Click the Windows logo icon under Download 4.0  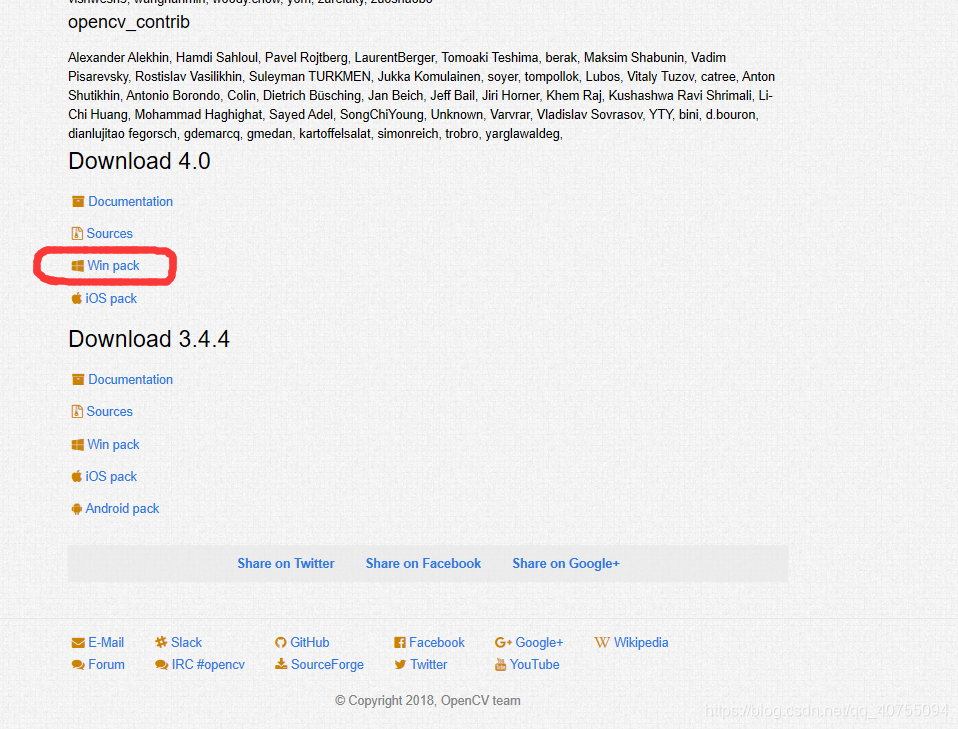point(78,266)
